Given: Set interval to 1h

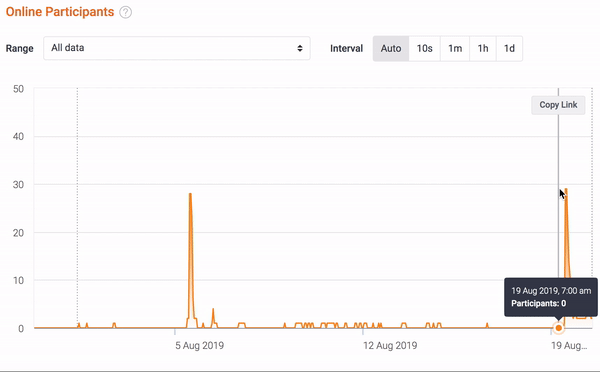Looking at the screenshot, I should coord(483,49).
